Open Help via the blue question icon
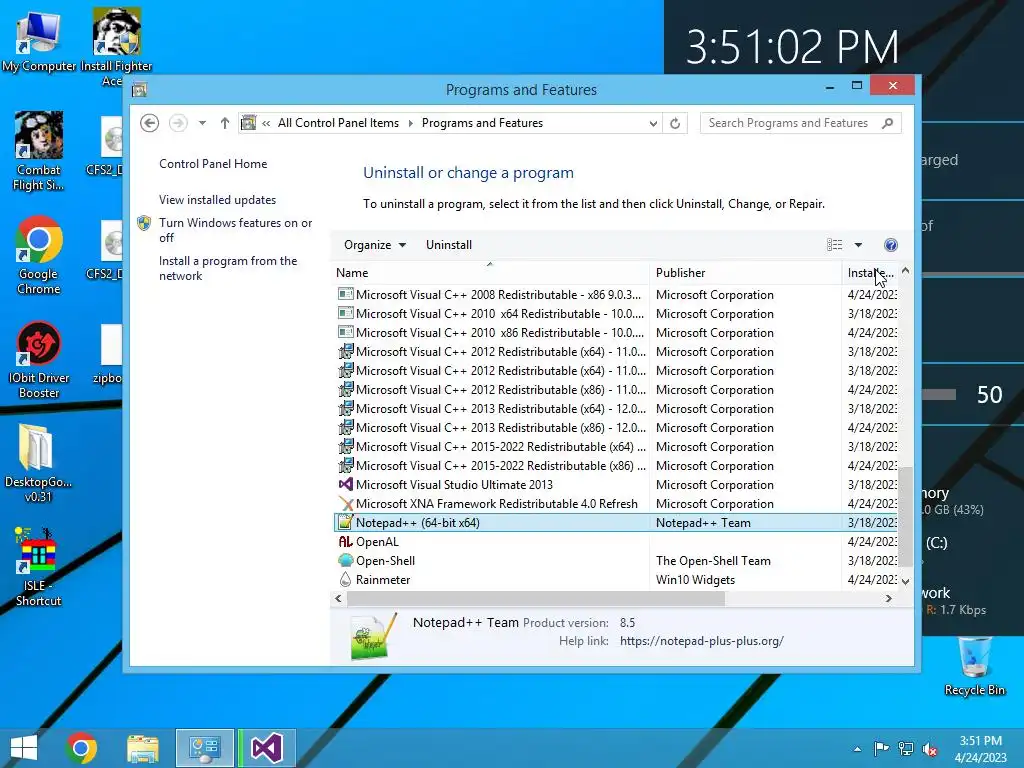The width and height of the screenshot is (1024, 768). pyautogui.click(x=891, y=245)
